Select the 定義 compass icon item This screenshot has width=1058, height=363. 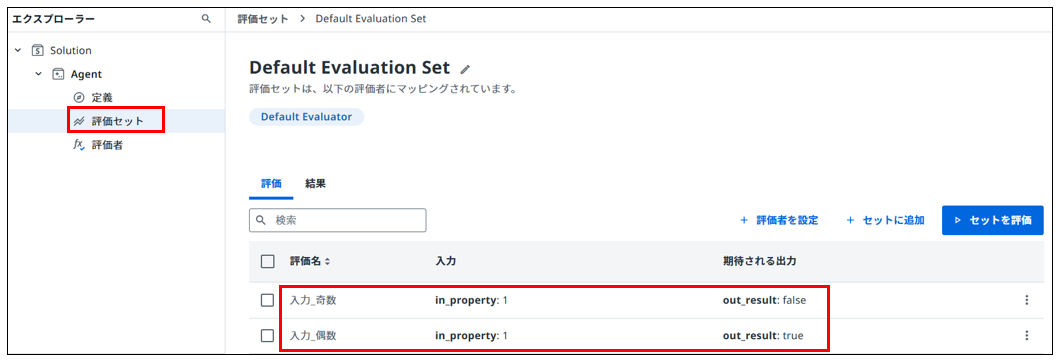coord(78,98)
